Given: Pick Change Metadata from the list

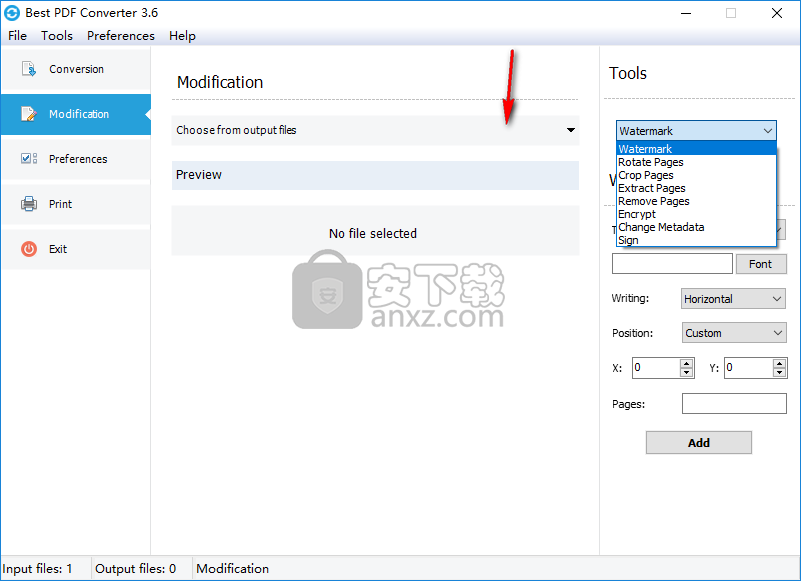Looking at the screenshot, I should tap(696, 227).
